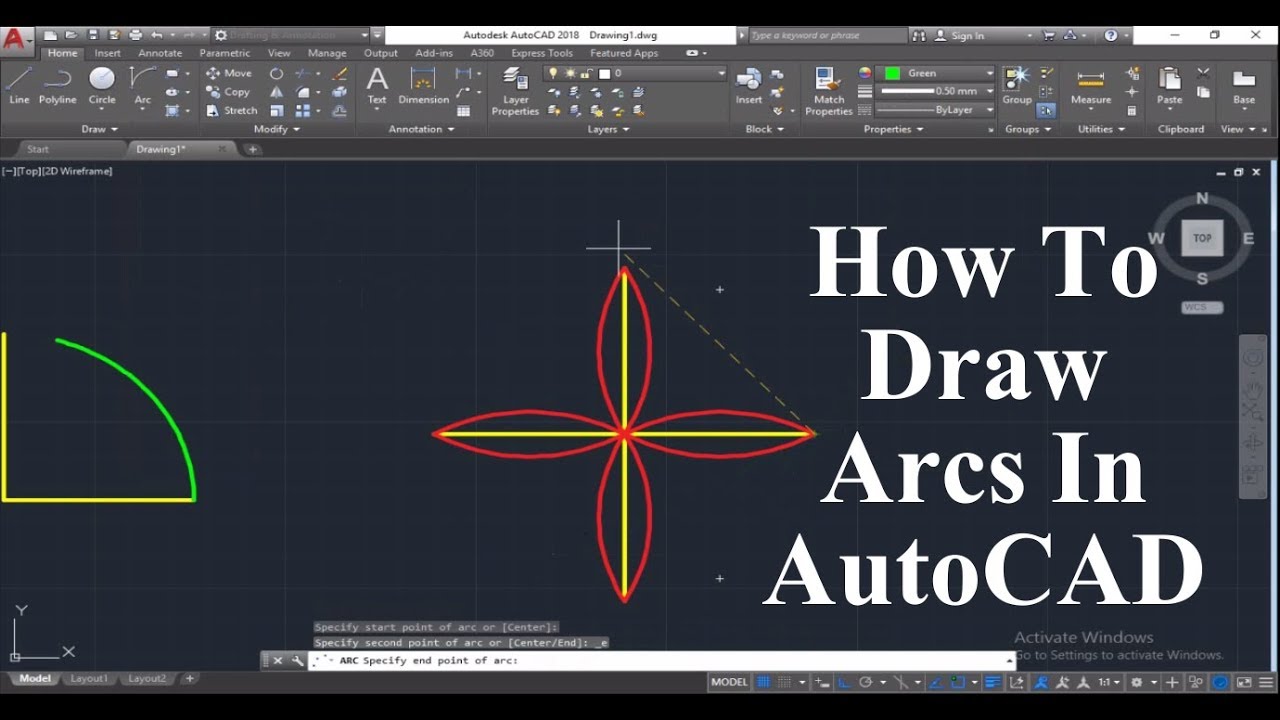The image size is (1280, 720).
Task: Open Layer Properties manager
Action: click(516, 91)
